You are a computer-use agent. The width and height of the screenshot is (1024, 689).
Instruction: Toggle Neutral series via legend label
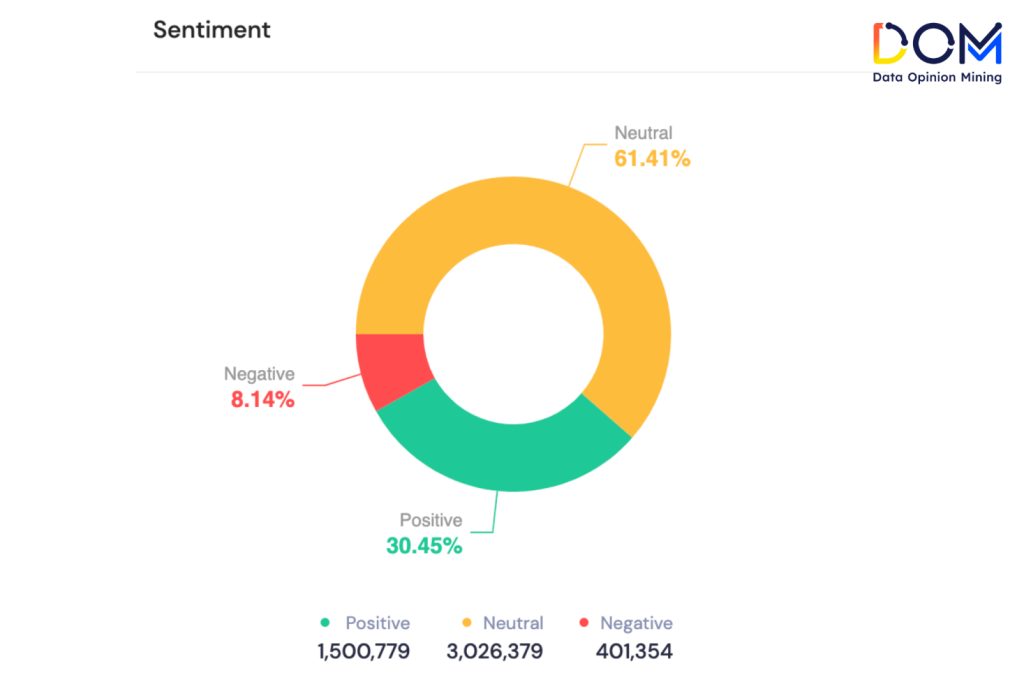(x=513, y=623)
